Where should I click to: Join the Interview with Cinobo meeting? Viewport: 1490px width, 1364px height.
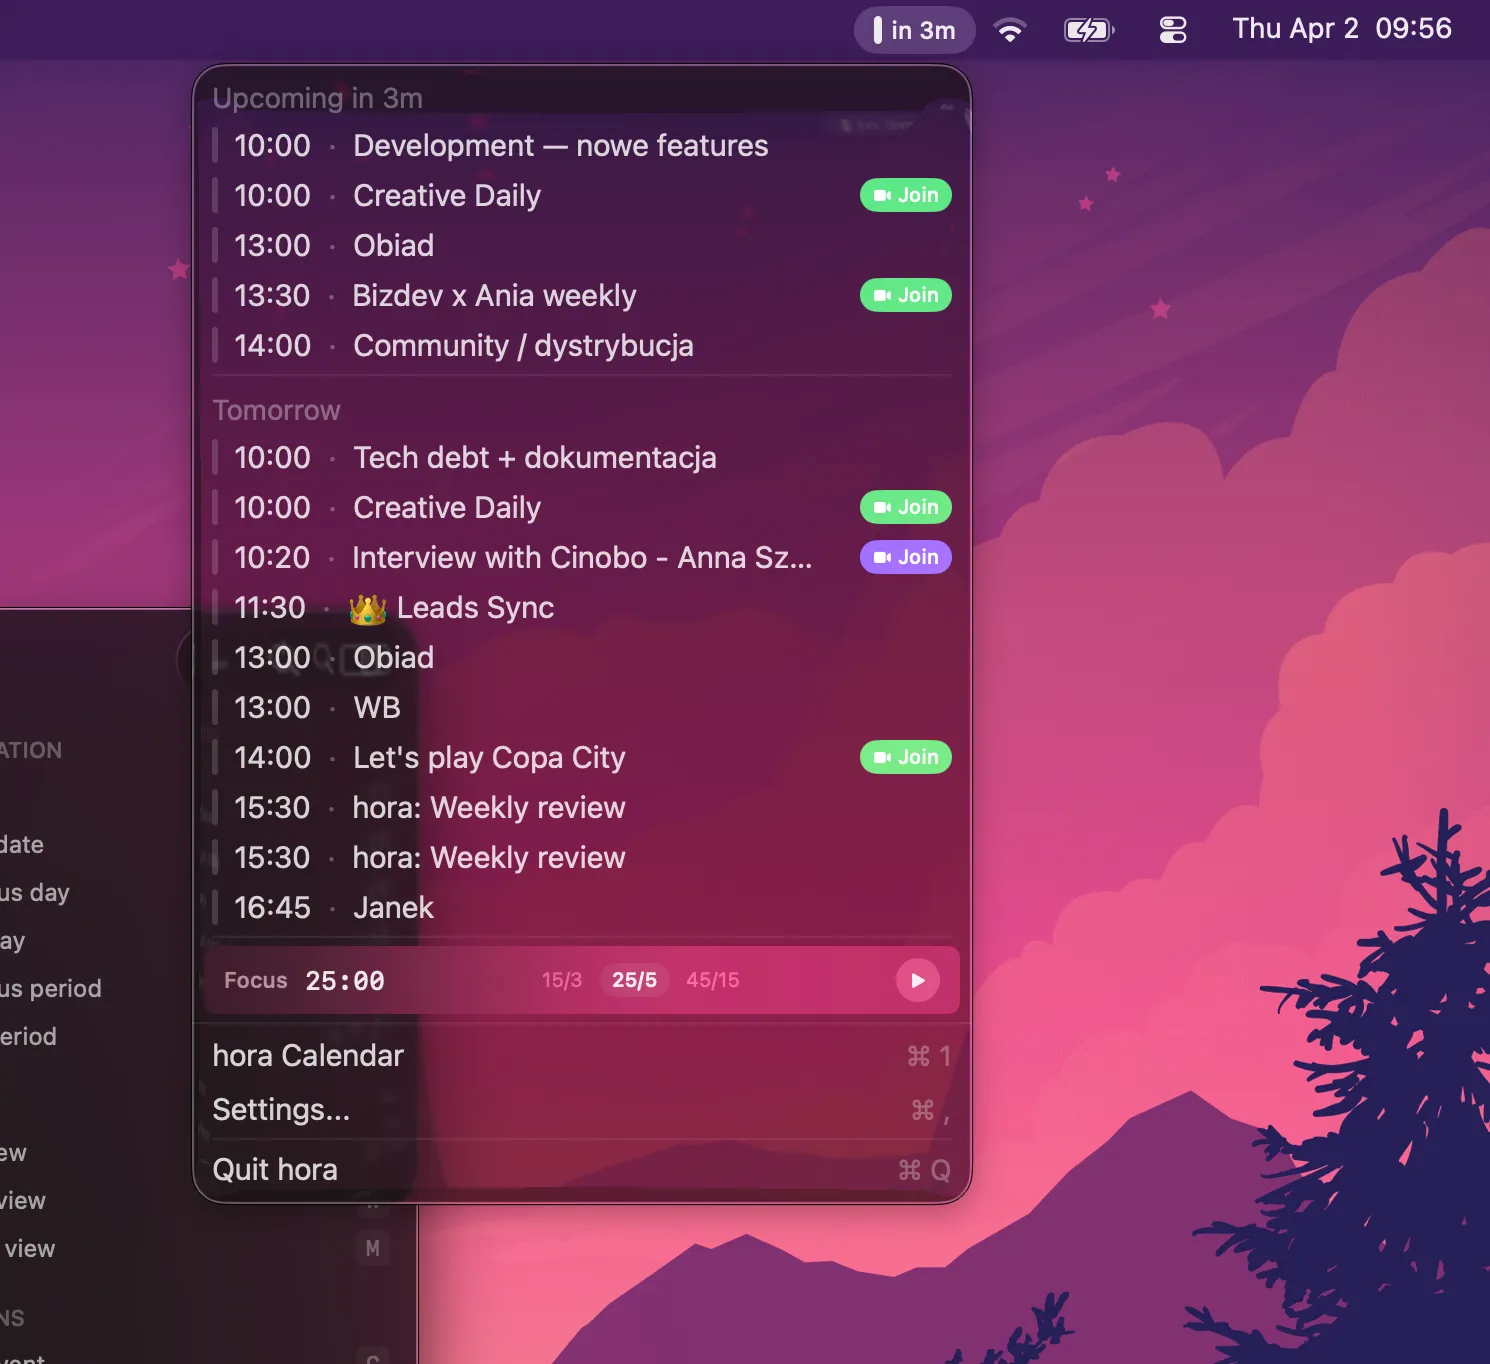point(905,557)
